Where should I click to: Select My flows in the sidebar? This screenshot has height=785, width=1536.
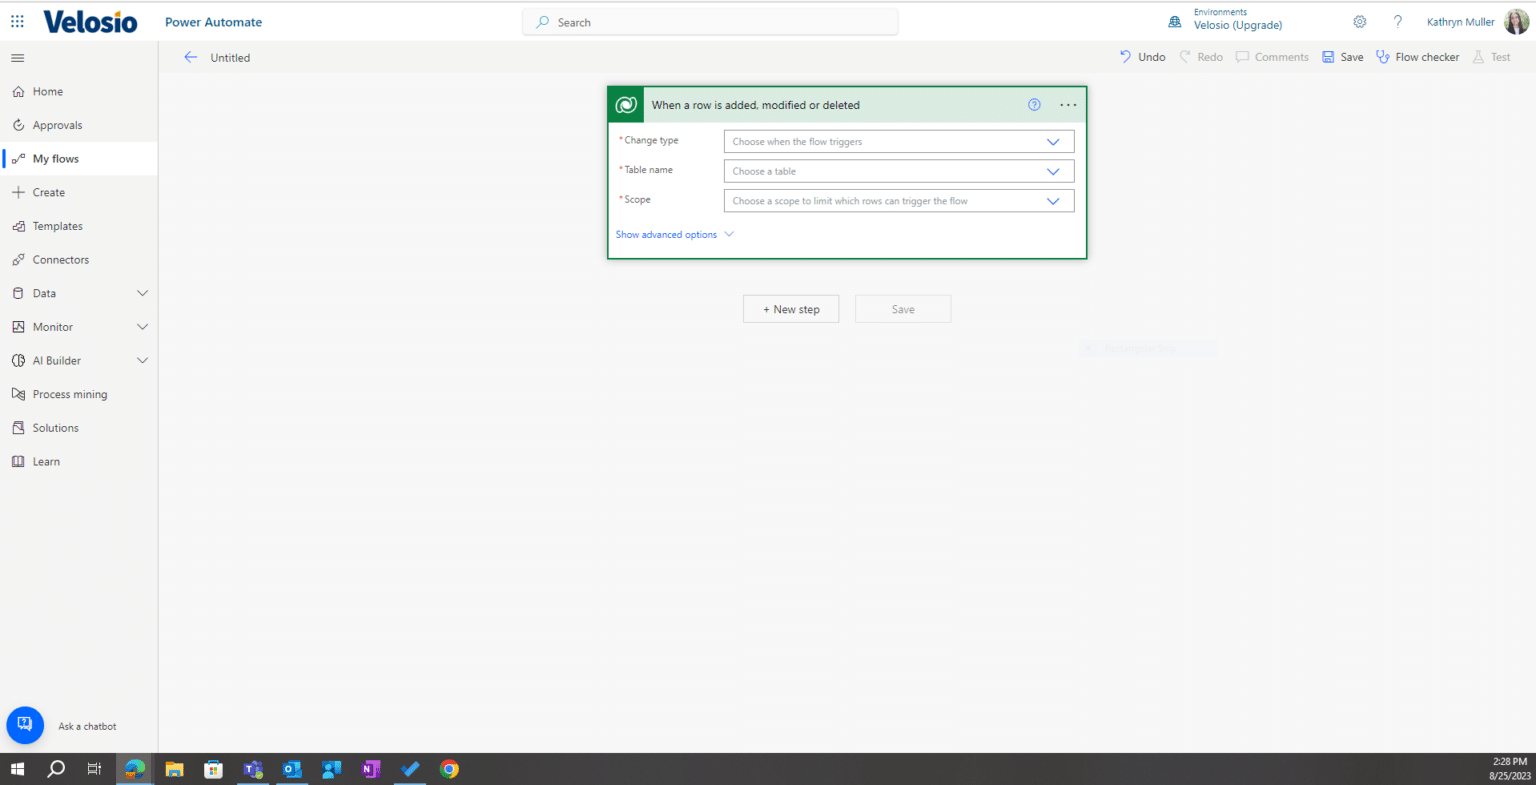tap(55, 158)
